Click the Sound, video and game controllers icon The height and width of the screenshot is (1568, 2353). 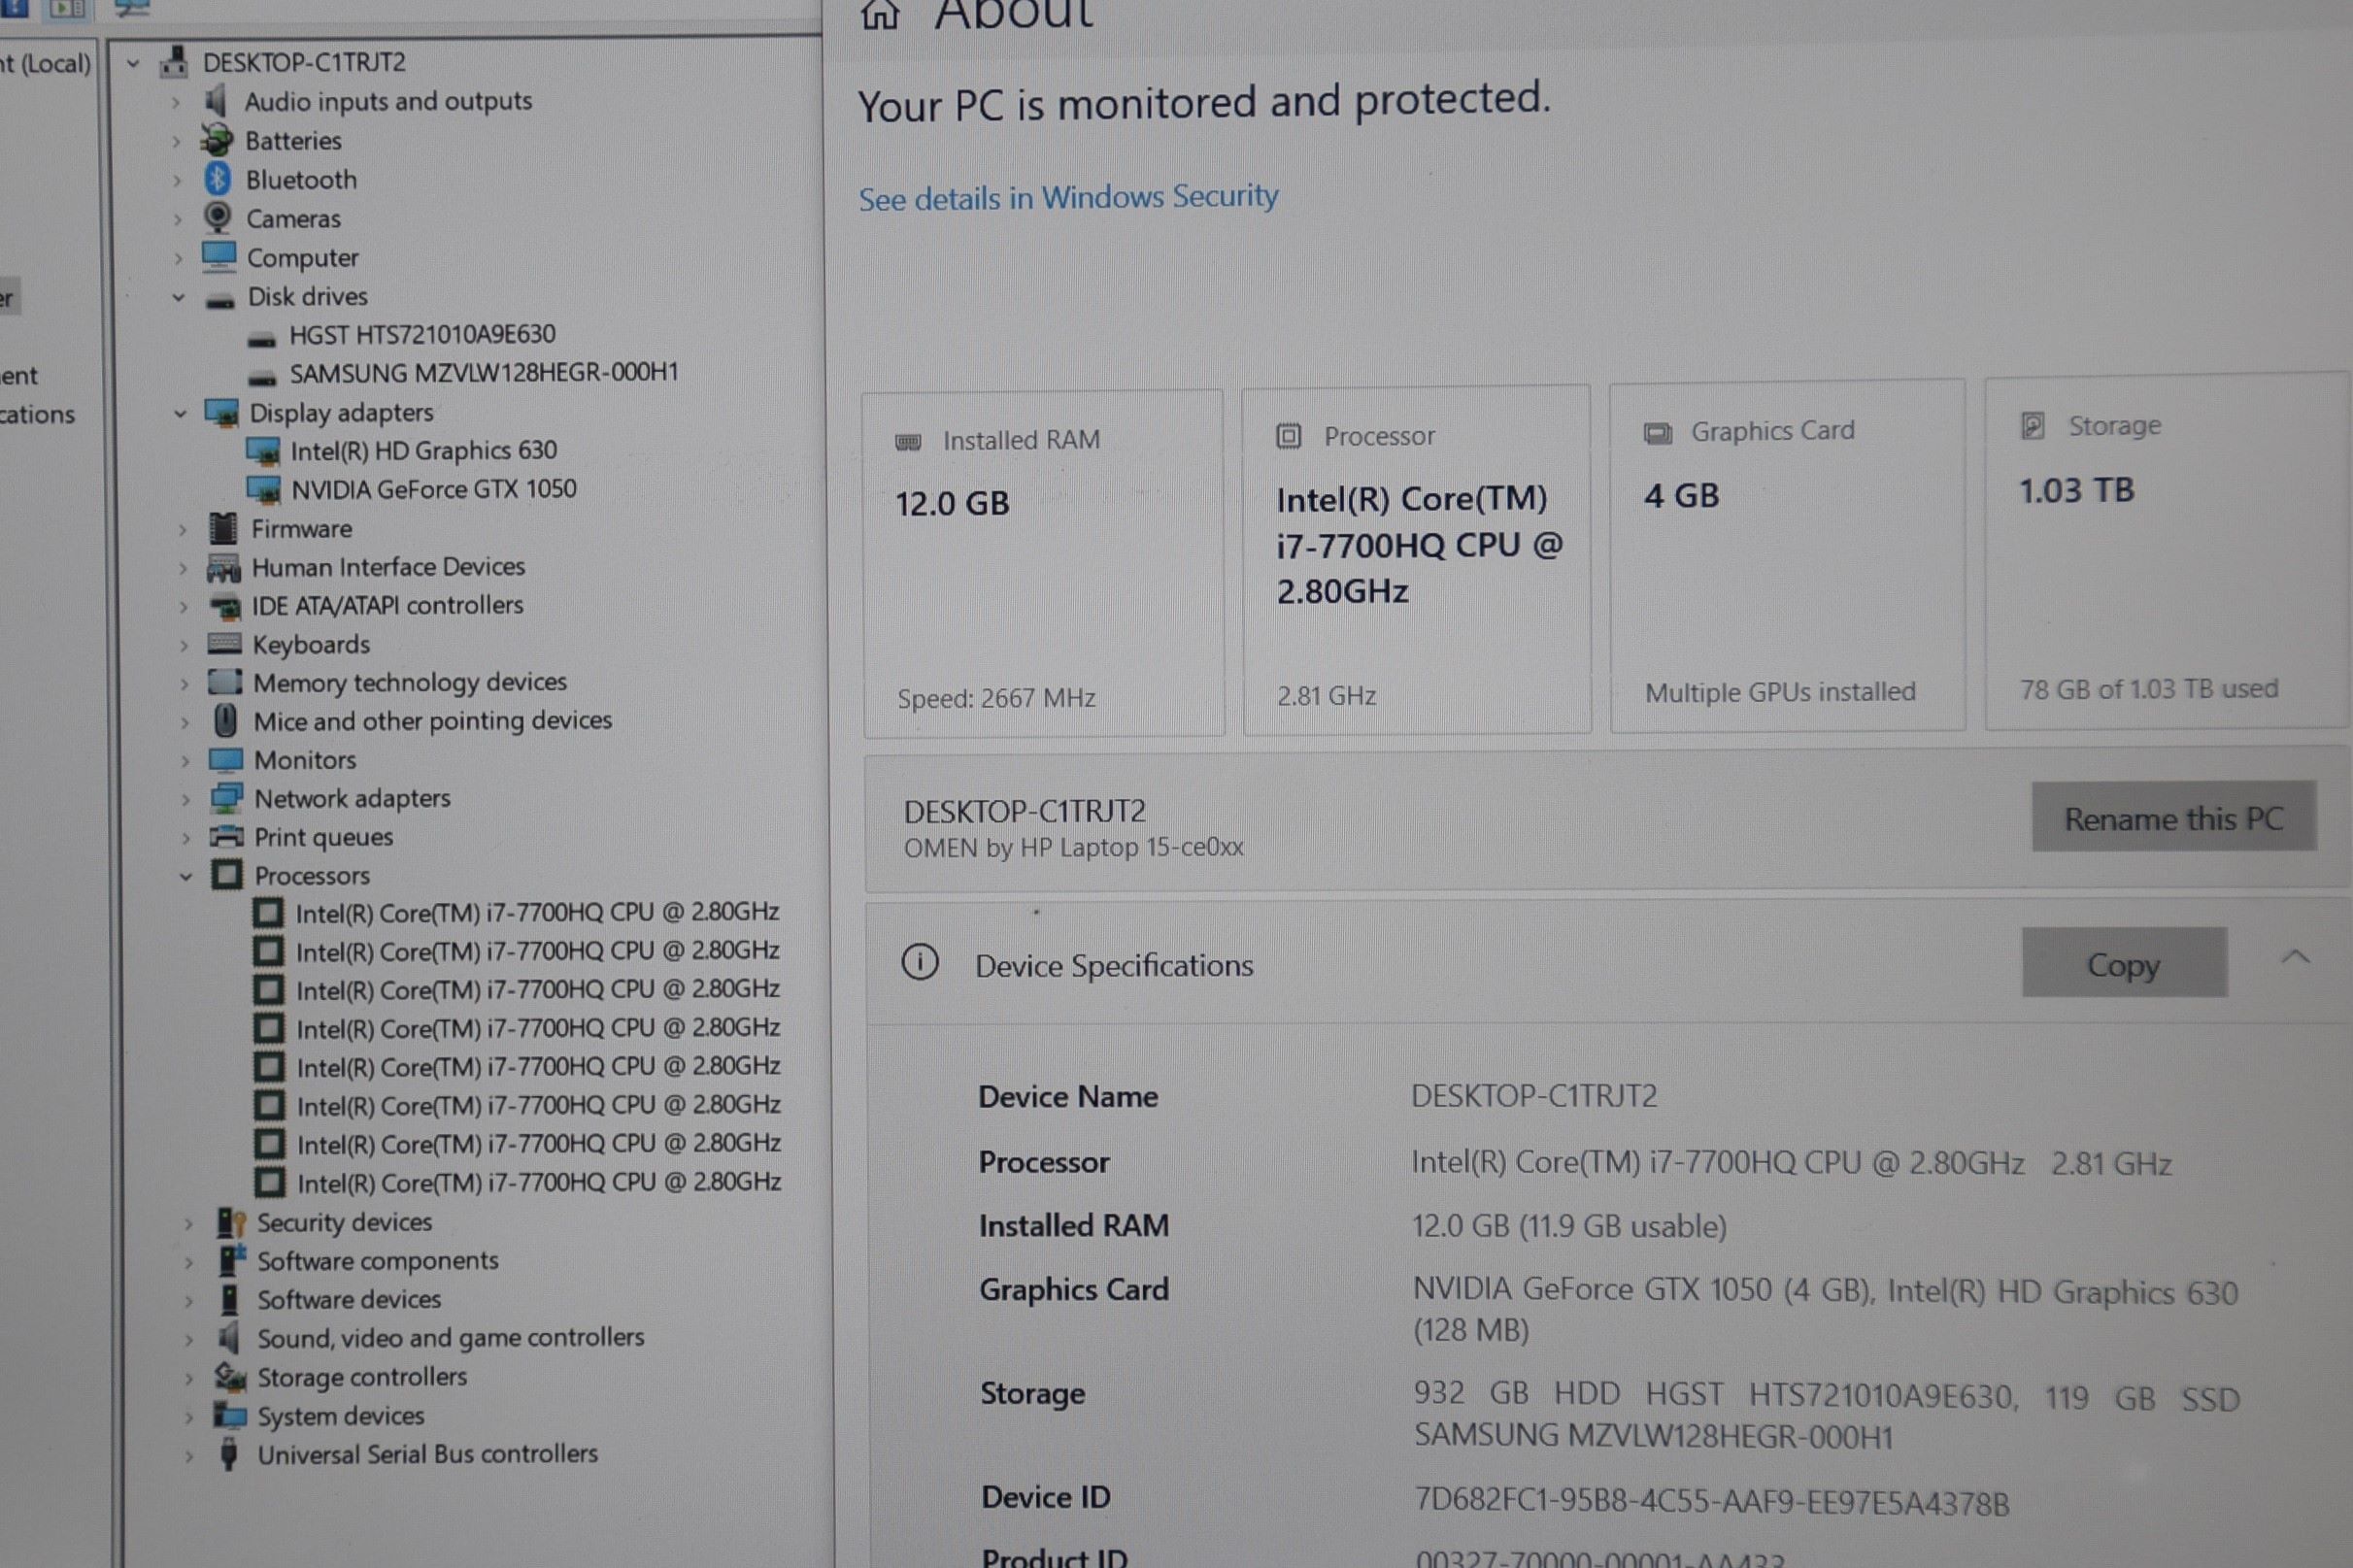point(230,1337)
